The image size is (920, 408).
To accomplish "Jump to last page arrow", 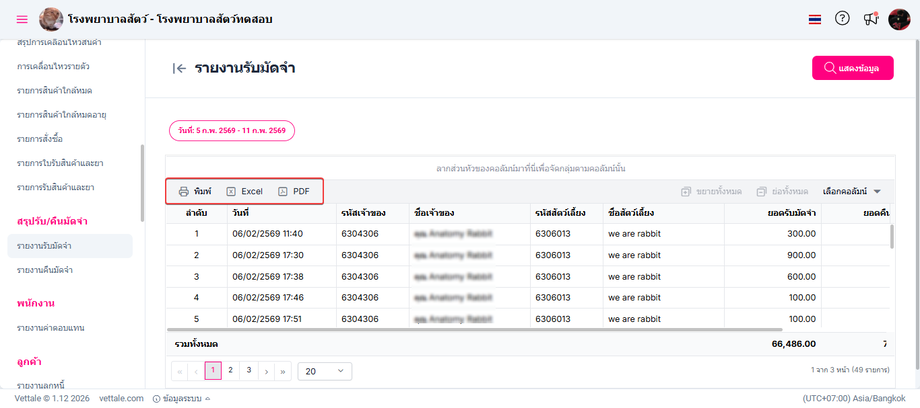I will point(283,371).
